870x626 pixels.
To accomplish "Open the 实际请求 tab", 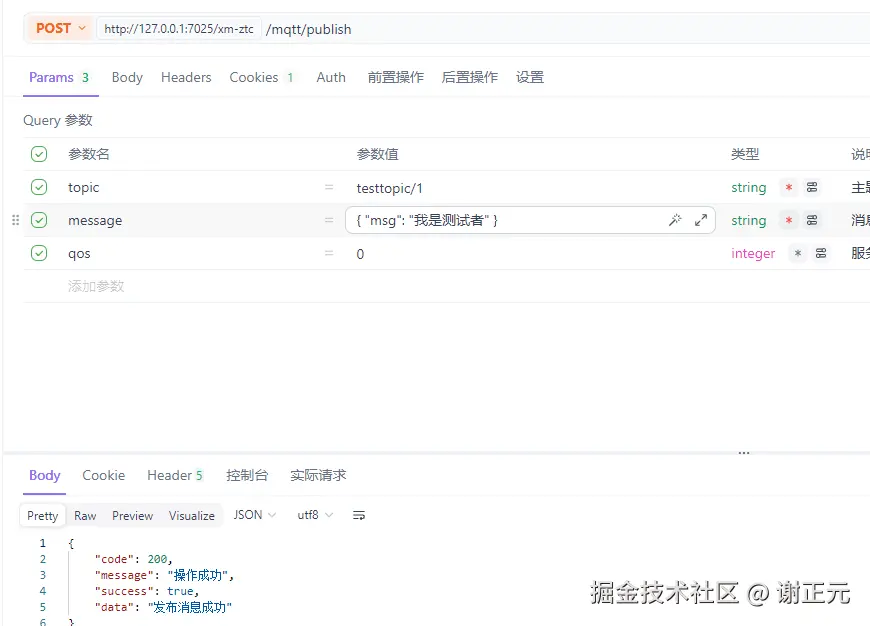I will [318, 476].
